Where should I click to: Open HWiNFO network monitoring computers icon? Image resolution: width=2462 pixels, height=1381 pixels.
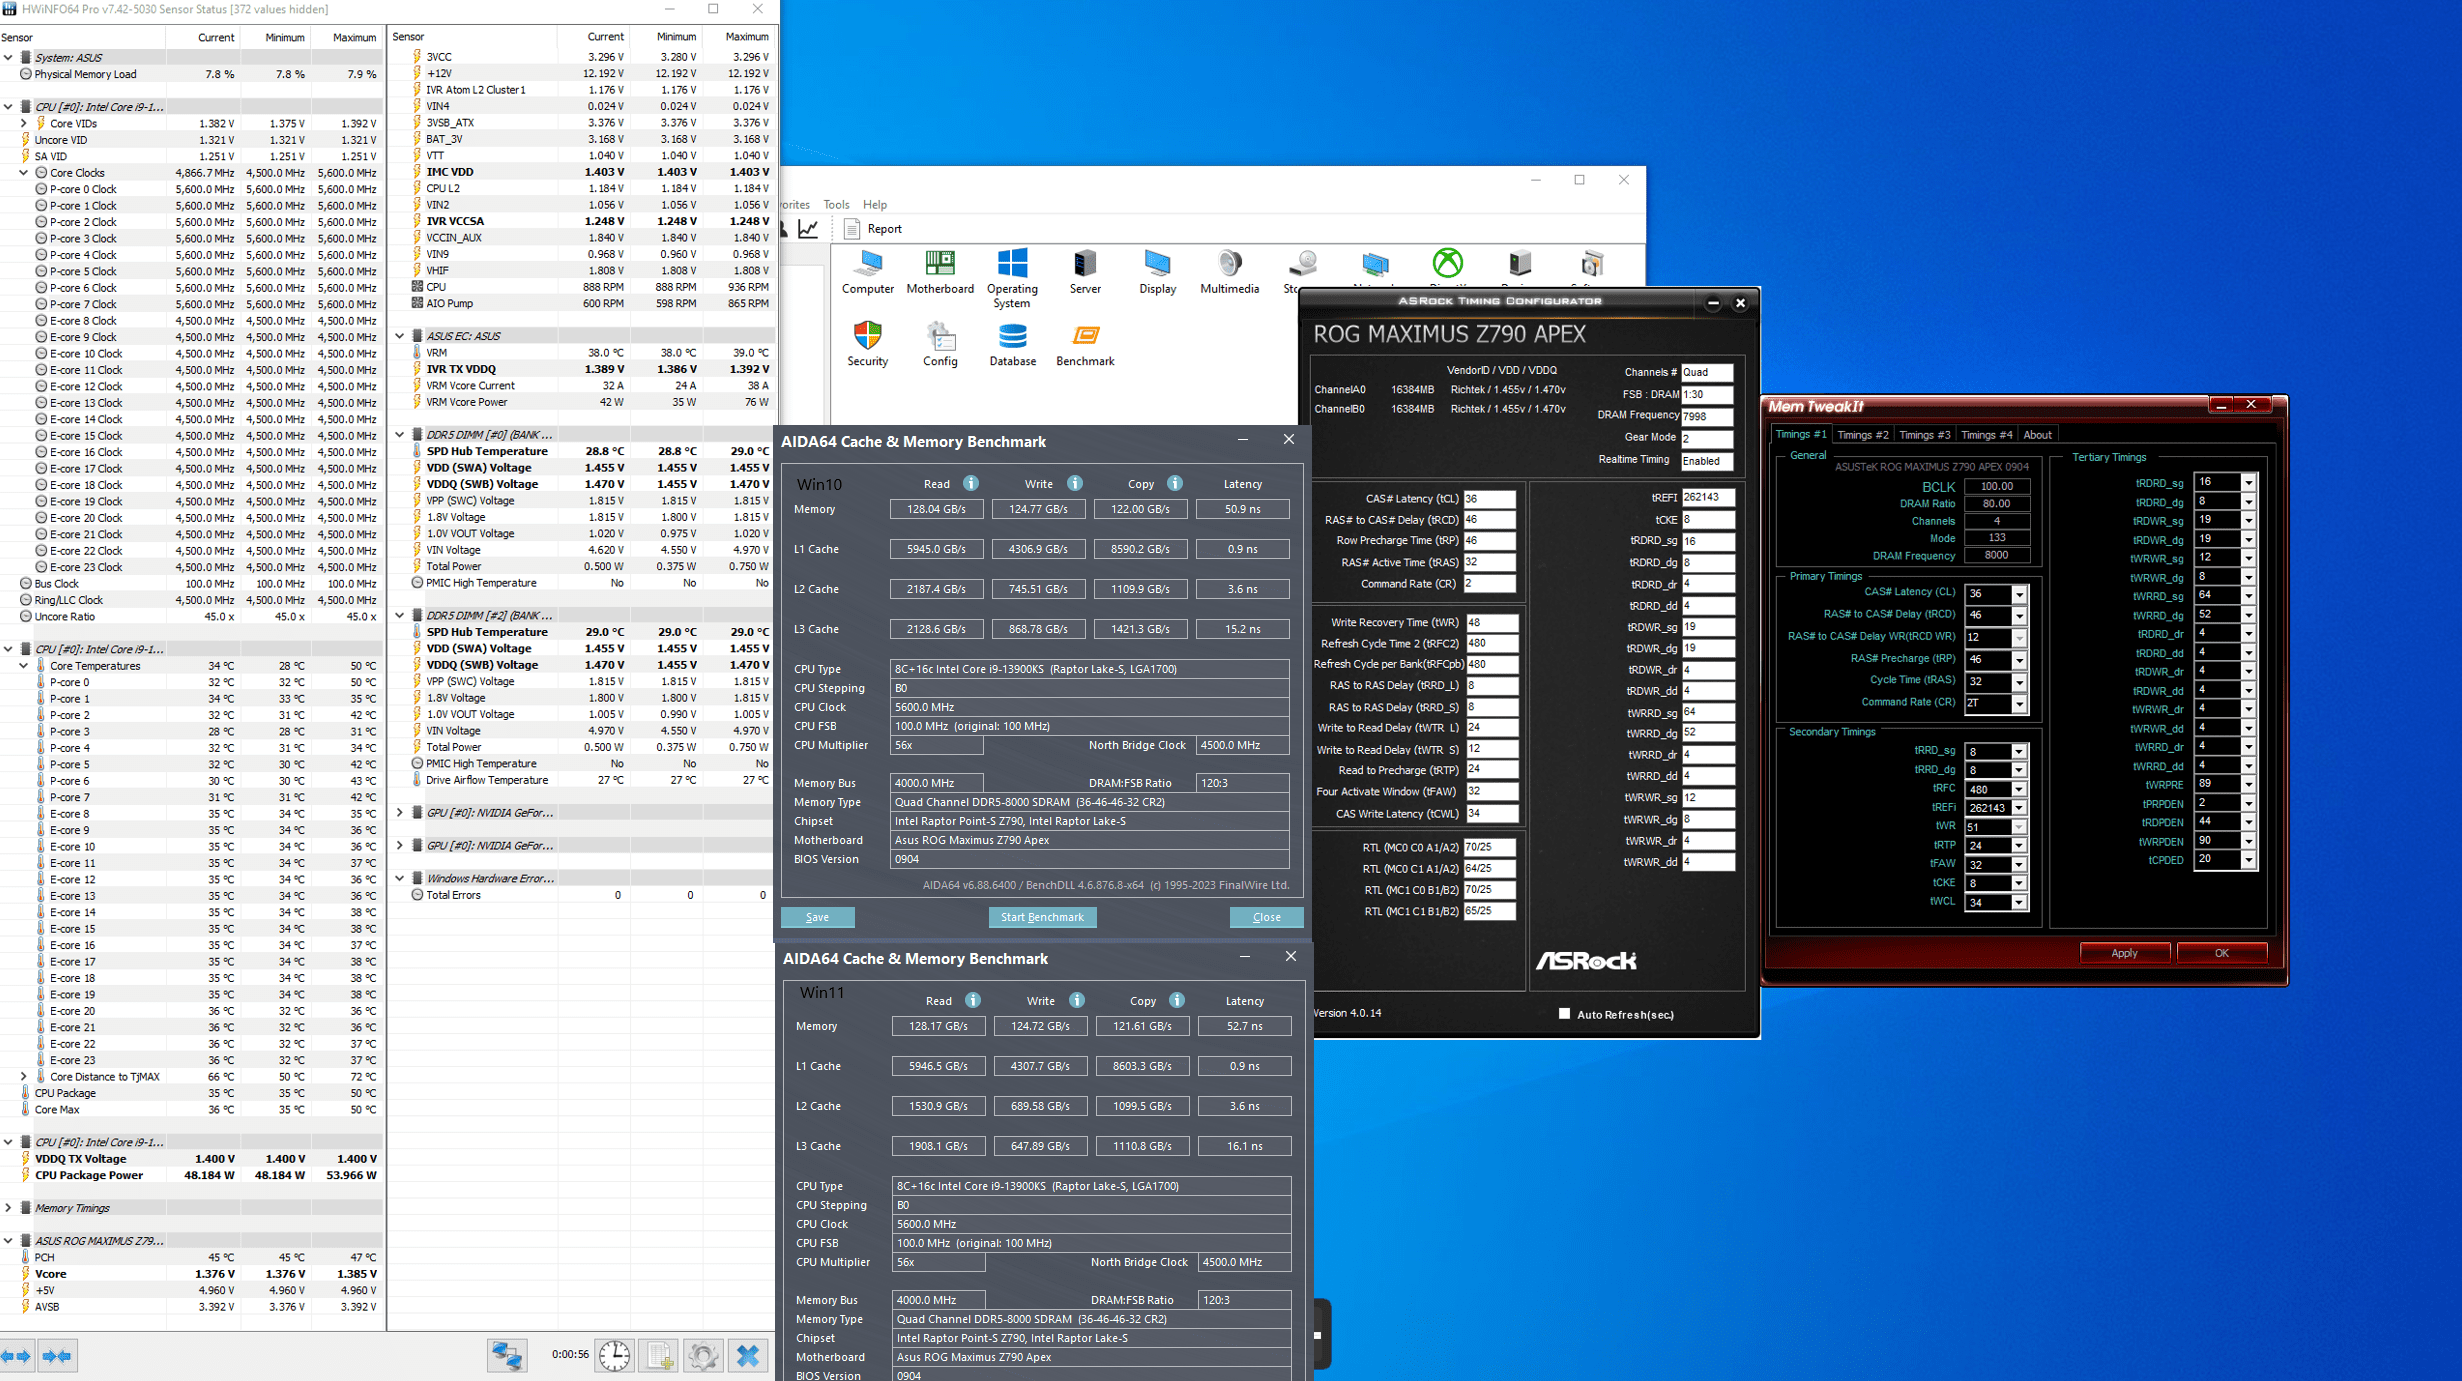point(507,1355)
